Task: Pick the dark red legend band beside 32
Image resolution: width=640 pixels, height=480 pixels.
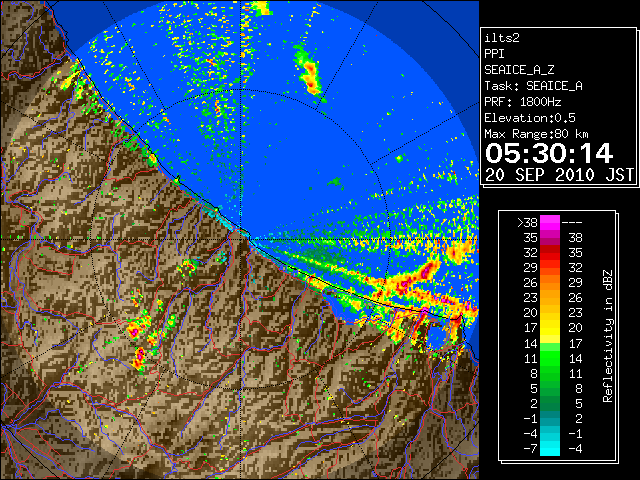Action: (550, 253)
